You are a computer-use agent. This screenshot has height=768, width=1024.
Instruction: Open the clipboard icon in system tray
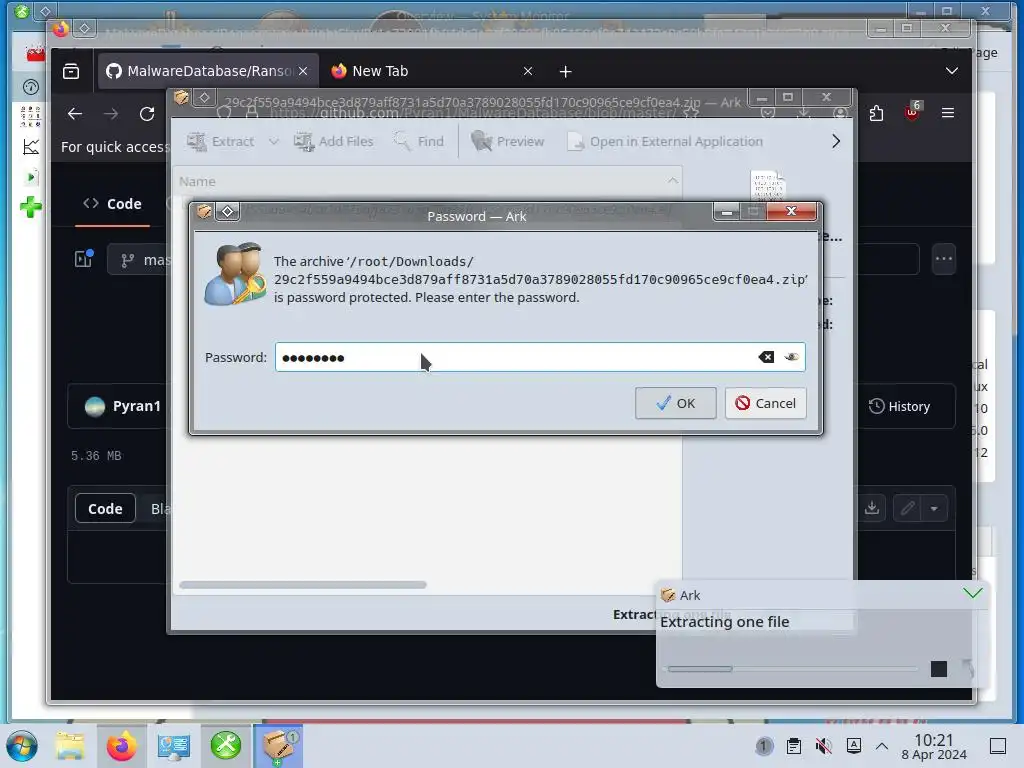(793, 746)
